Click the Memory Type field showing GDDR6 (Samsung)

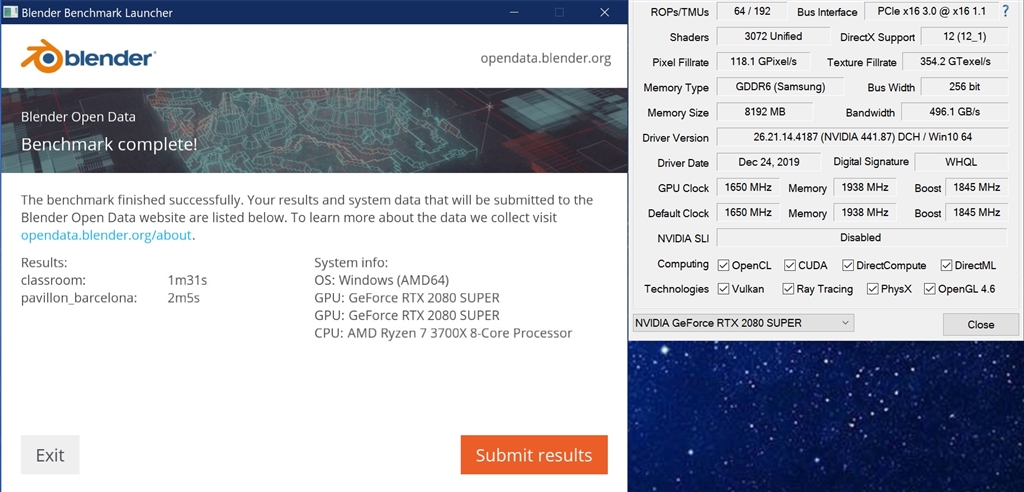[780, 86]
